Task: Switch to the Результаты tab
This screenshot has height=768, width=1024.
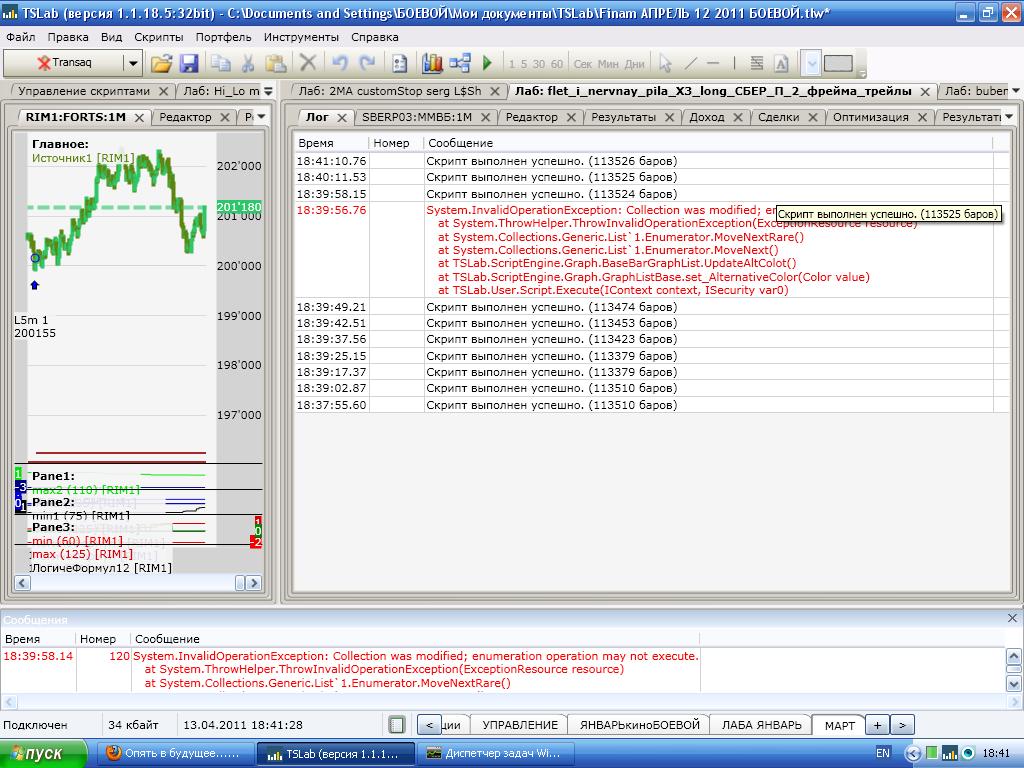Action: point(623,117)
